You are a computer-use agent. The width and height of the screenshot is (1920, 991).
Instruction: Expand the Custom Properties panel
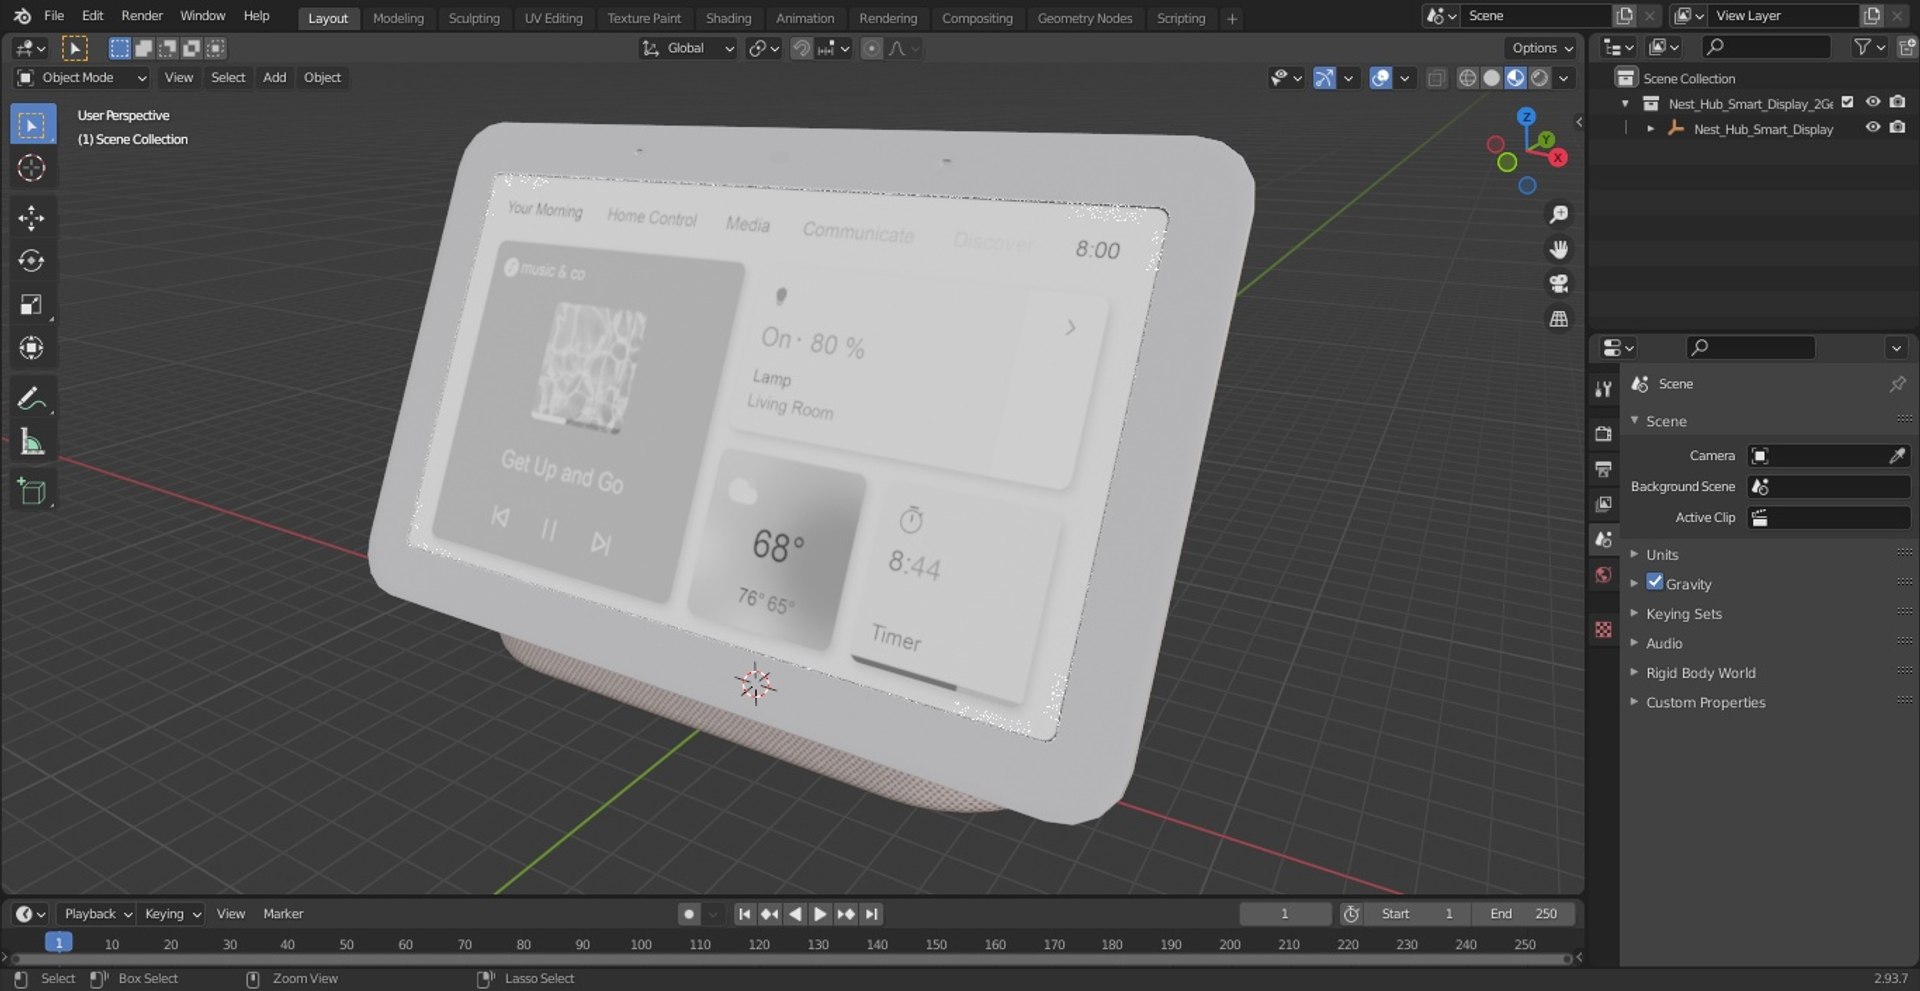[x=1705, y=702]
